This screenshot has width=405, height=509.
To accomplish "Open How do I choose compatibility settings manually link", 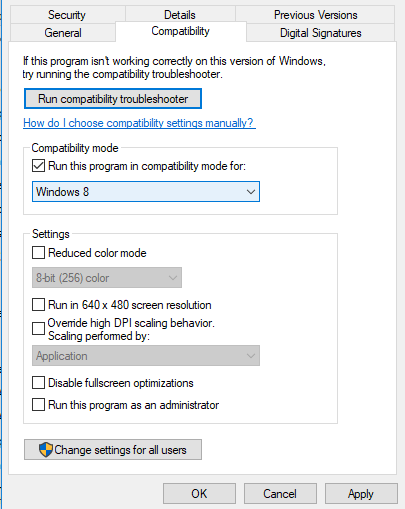I will (139, 123).
